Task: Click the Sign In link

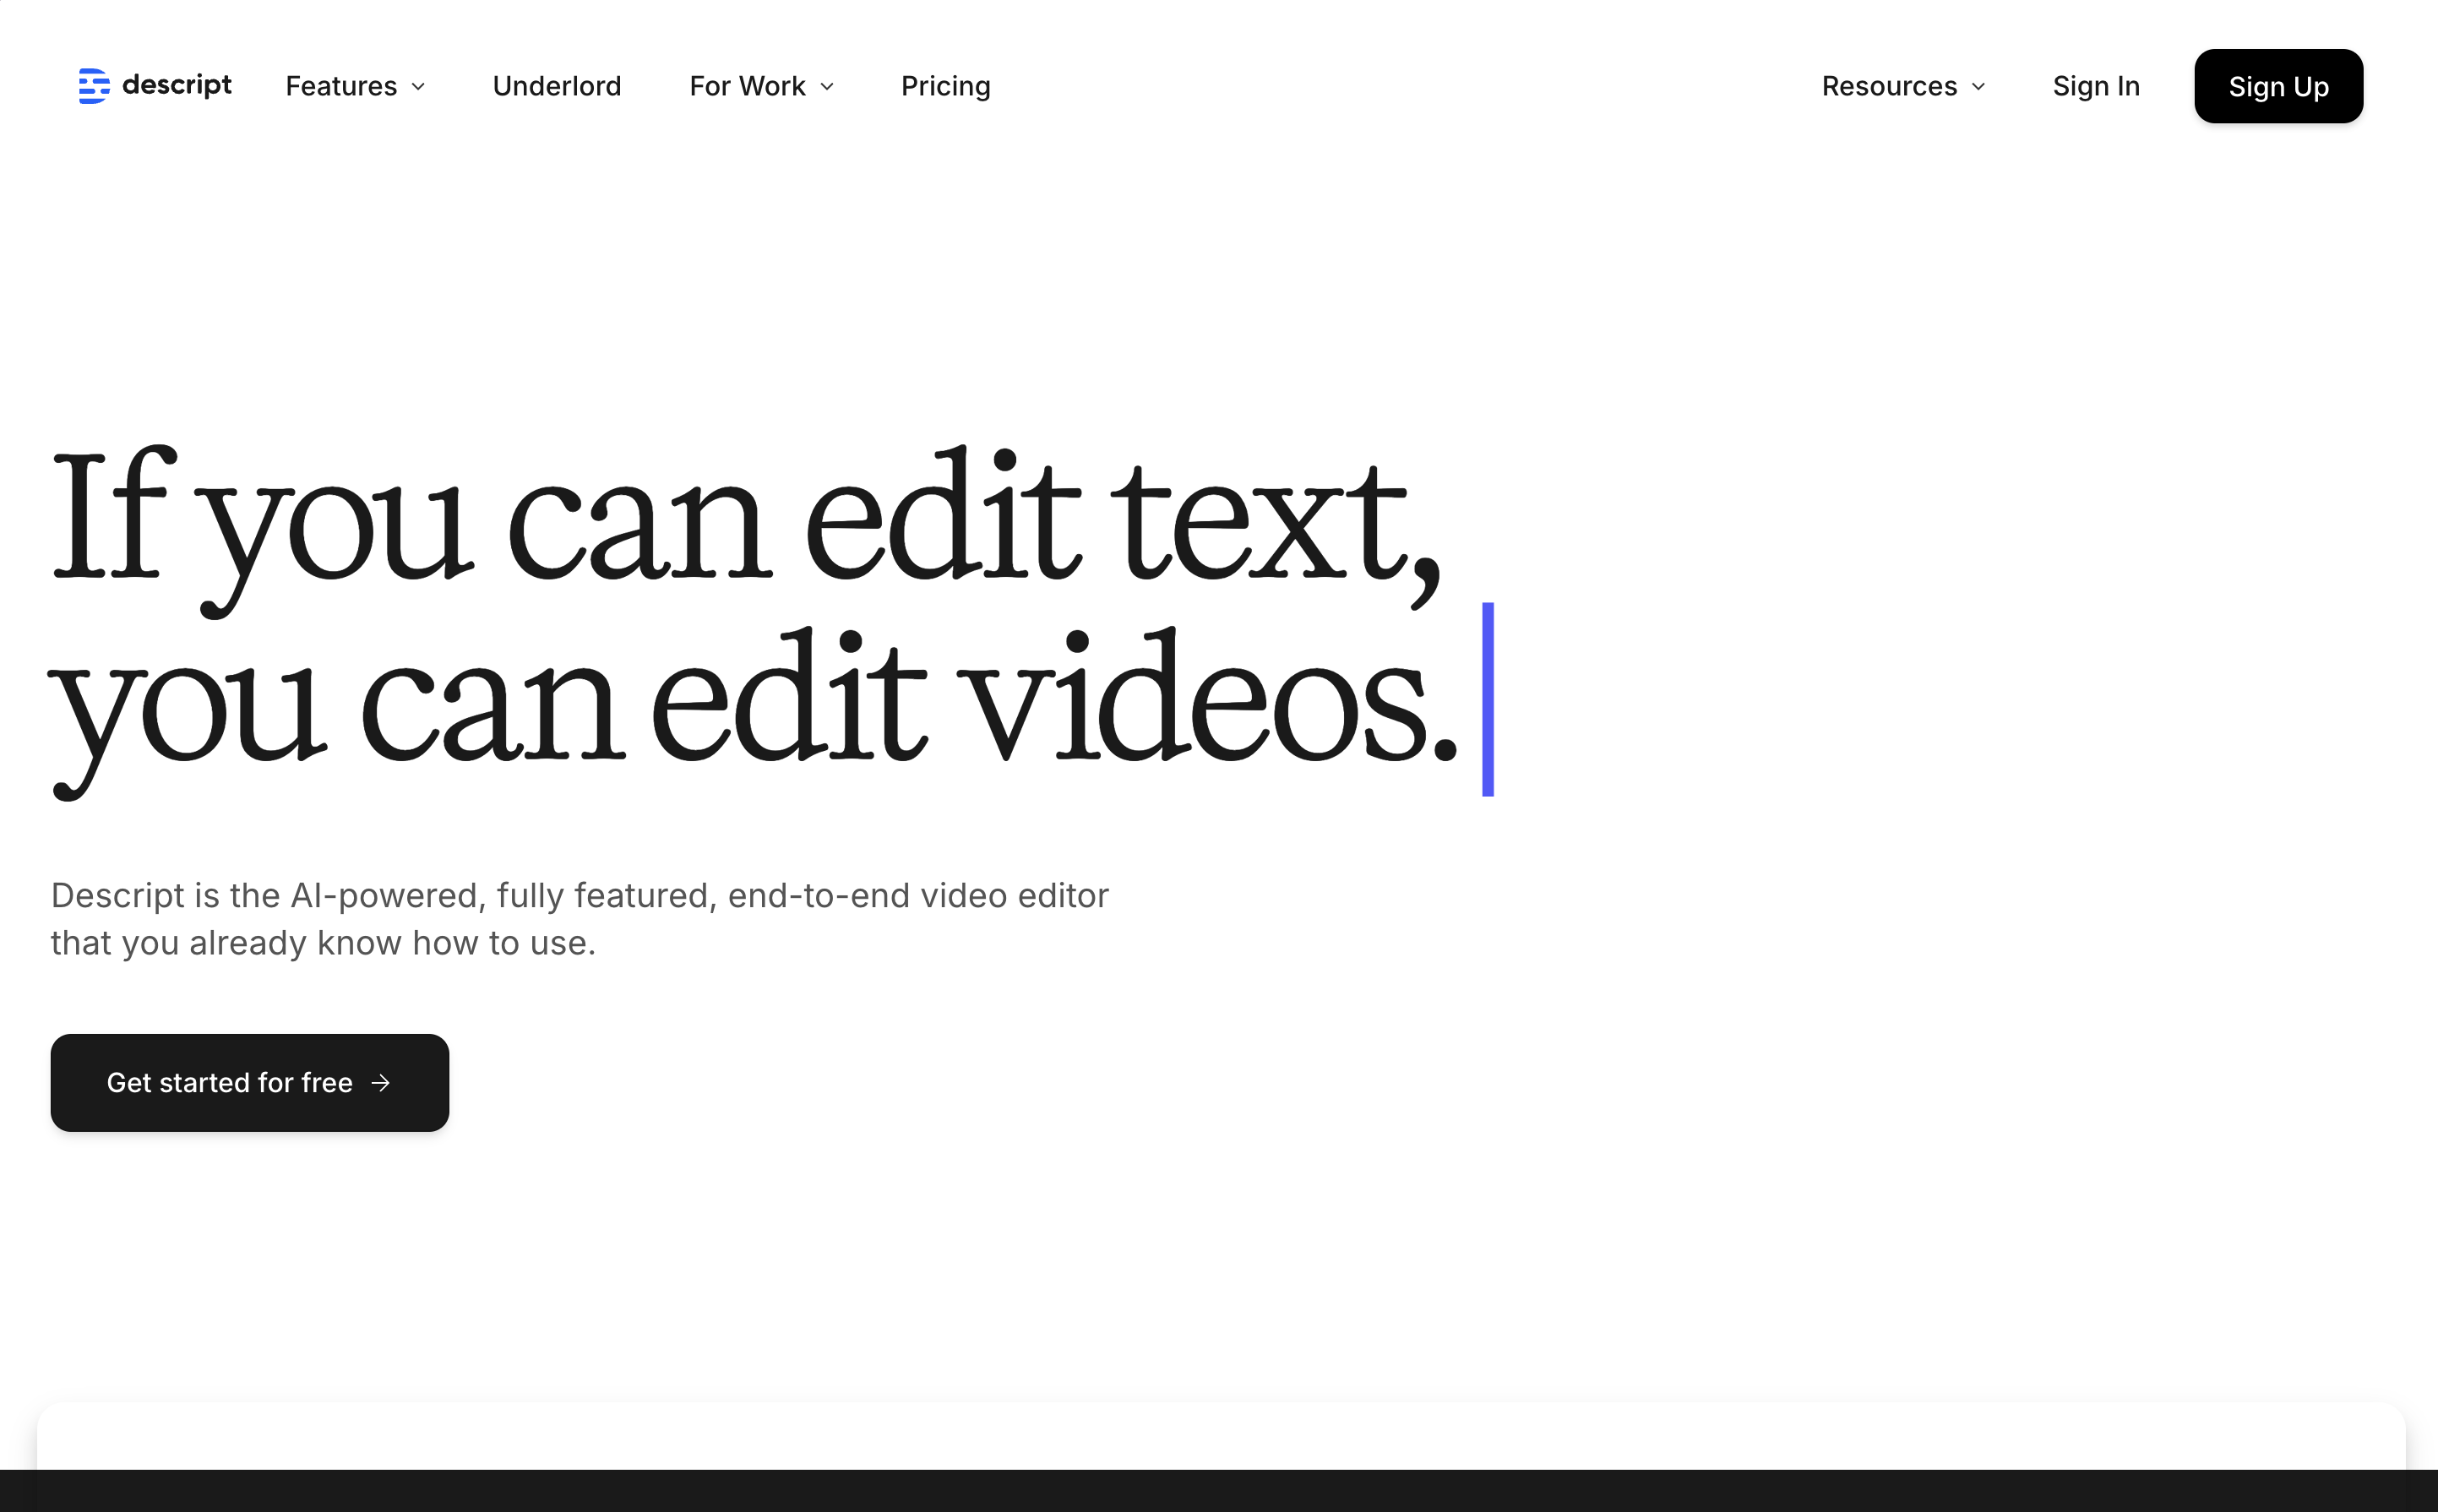Action: (2096, 86)
